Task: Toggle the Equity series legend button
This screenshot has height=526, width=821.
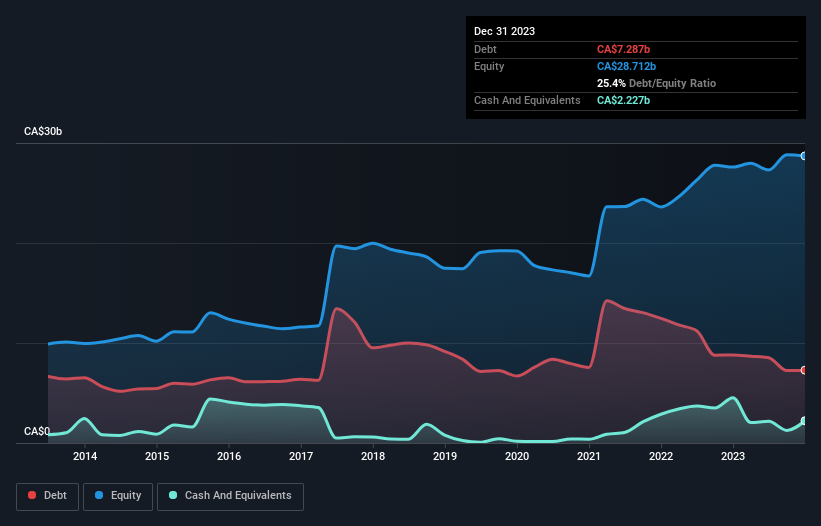Action: pyautogui.click(x=118, y=496)
